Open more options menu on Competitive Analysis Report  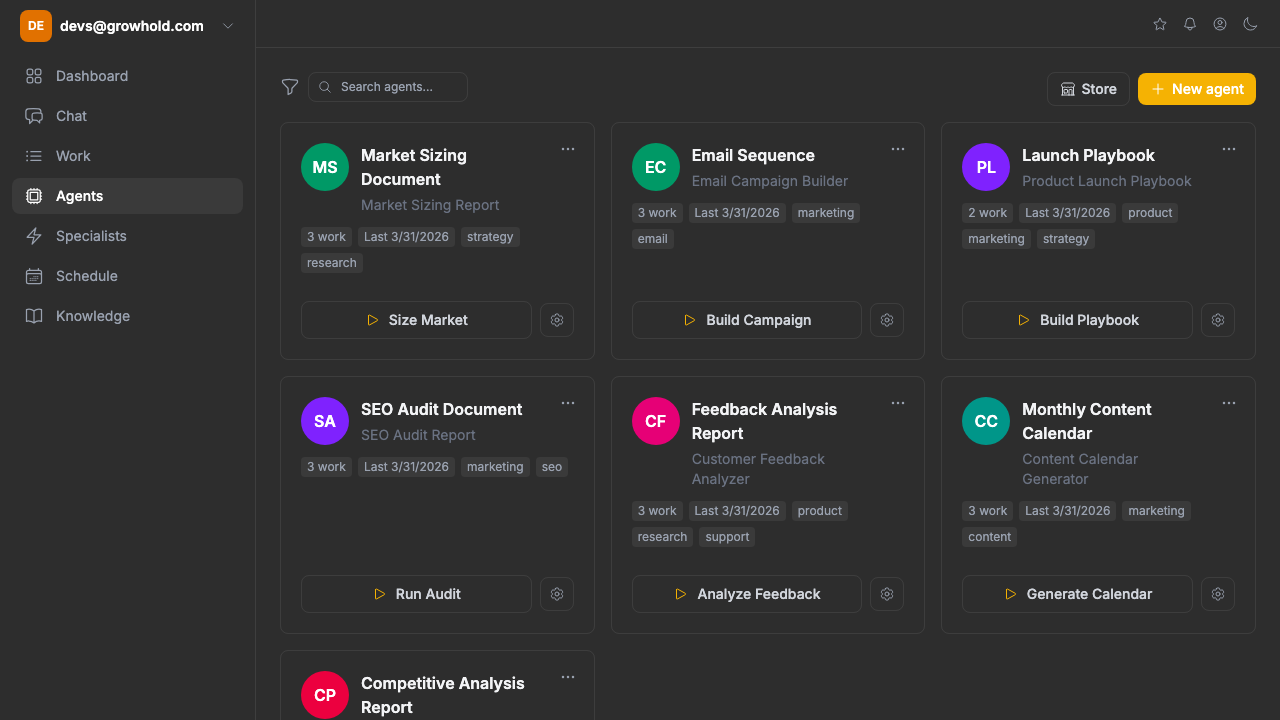(x=568, y=677)
